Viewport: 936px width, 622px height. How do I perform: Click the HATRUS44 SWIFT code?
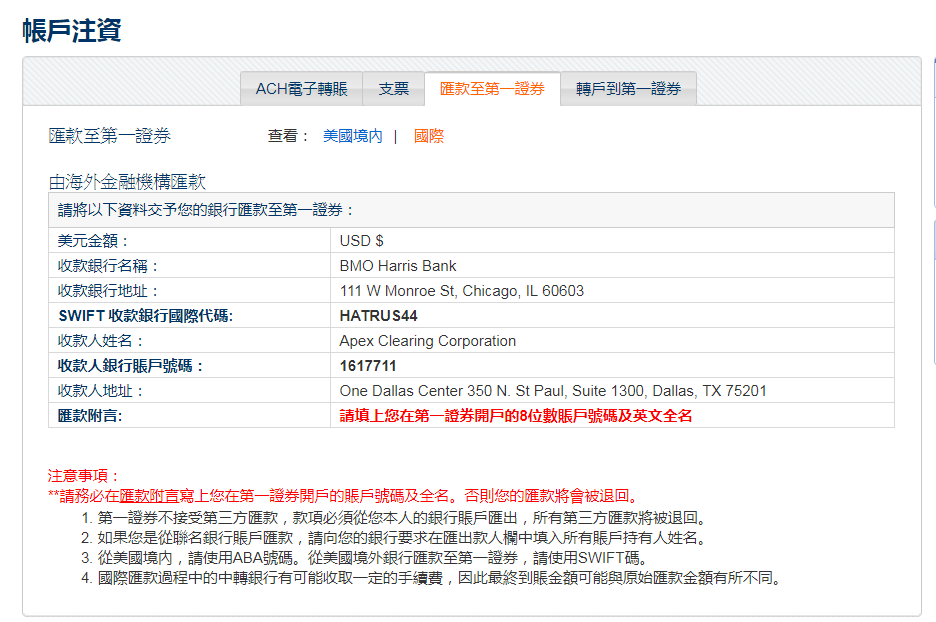[x=378, y=316]
